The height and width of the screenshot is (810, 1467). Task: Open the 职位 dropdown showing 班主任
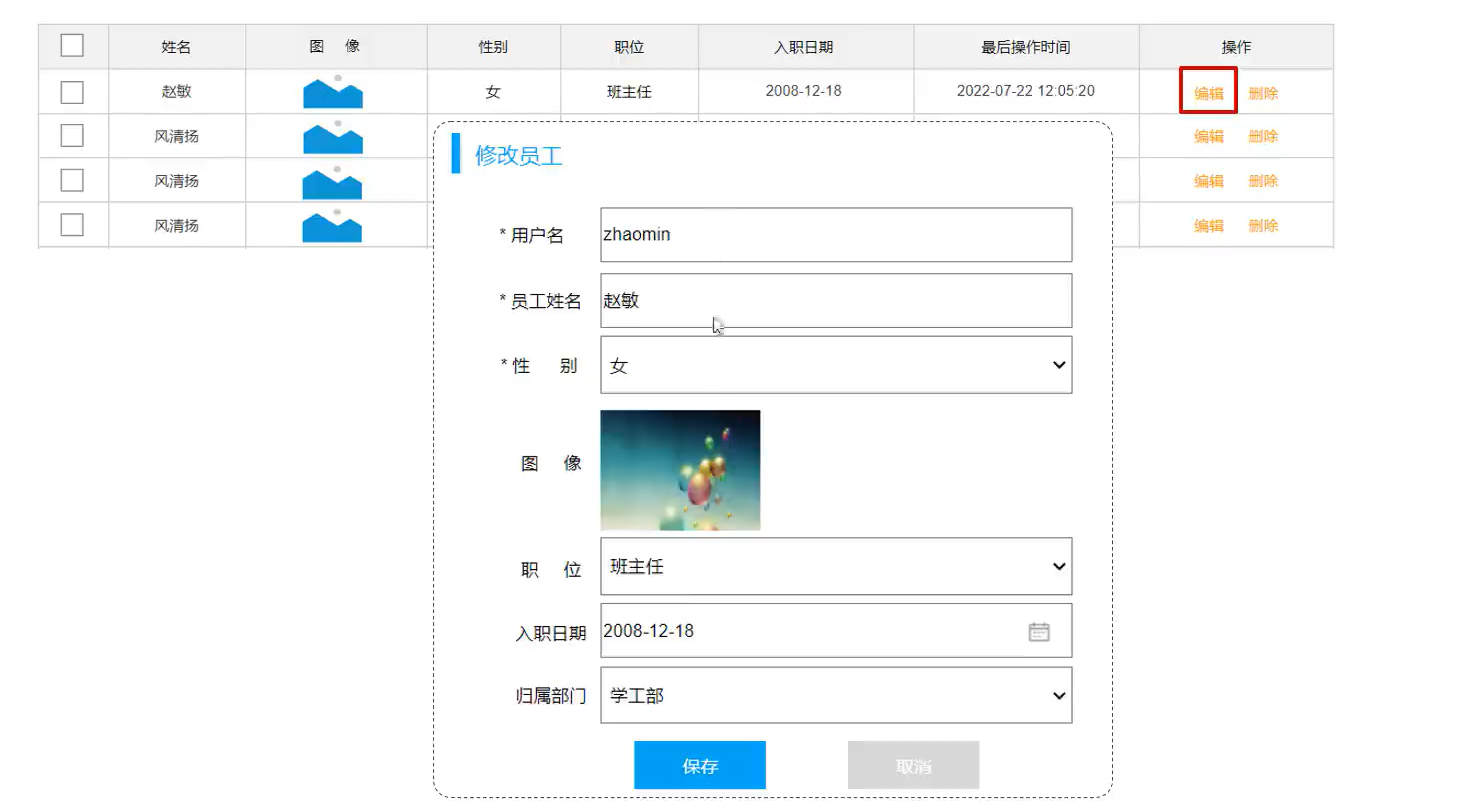pyautogui.click(x=836, y=566)
